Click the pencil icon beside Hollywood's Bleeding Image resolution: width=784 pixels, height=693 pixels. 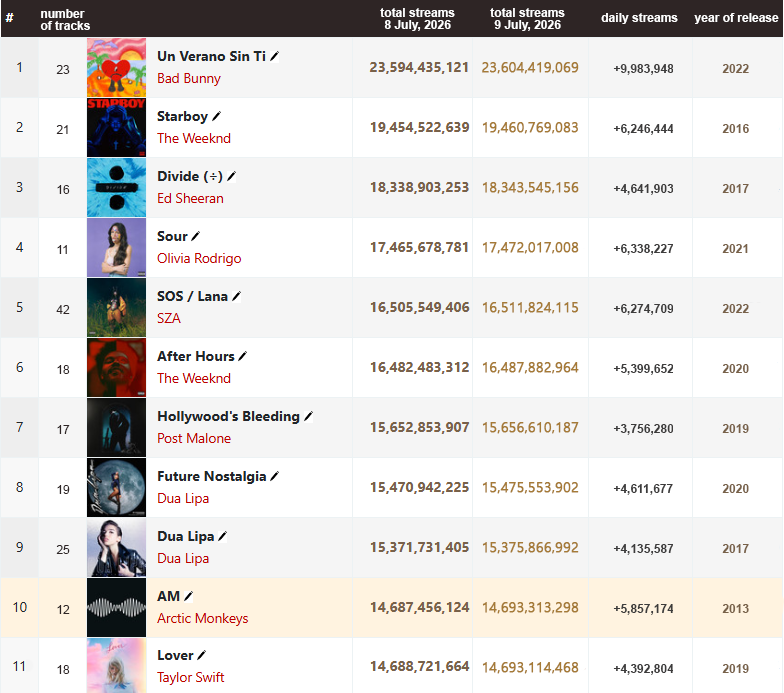click(308, 416)
